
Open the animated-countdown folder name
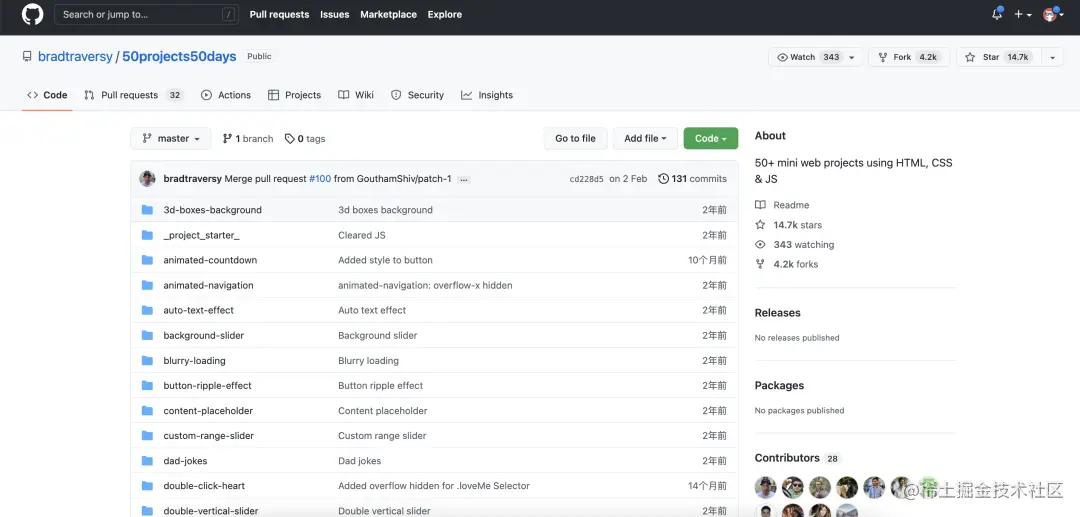coord(210,260)
